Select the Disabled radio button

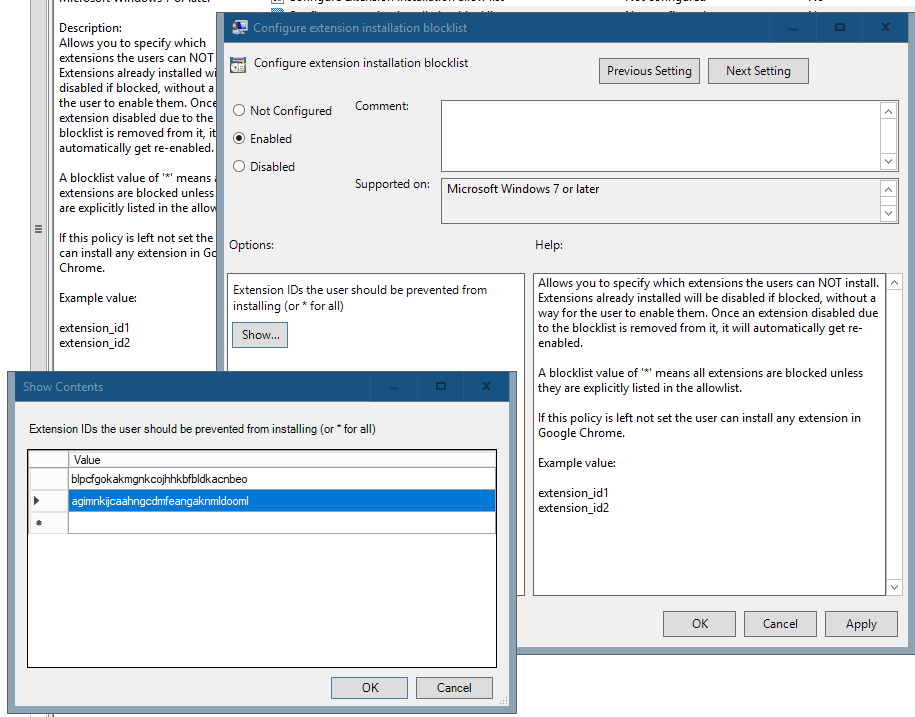(x=239, y=166)
